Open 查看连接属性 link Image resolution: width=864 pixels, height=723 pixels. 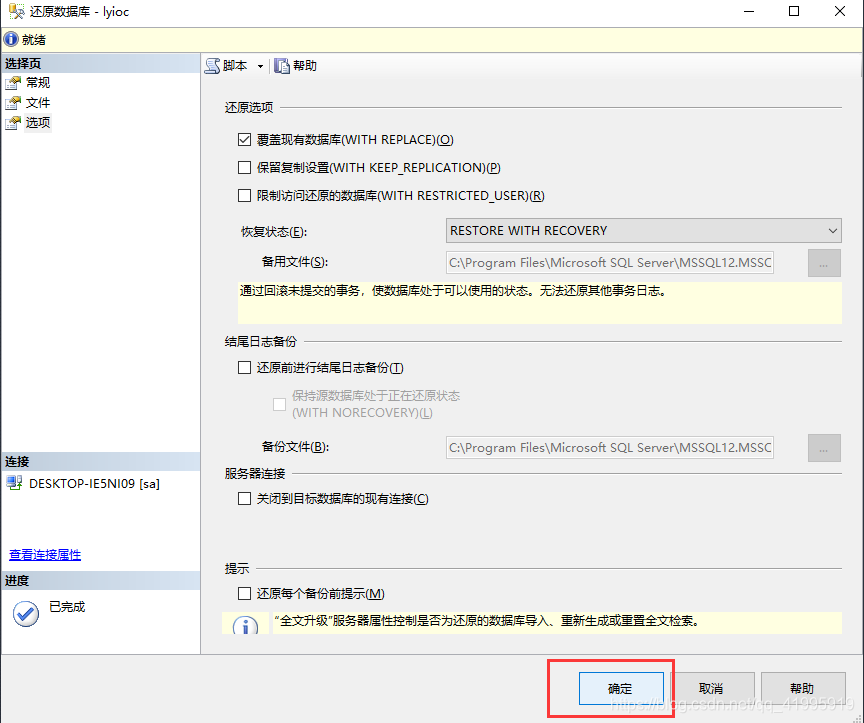(x=44, y=554)
